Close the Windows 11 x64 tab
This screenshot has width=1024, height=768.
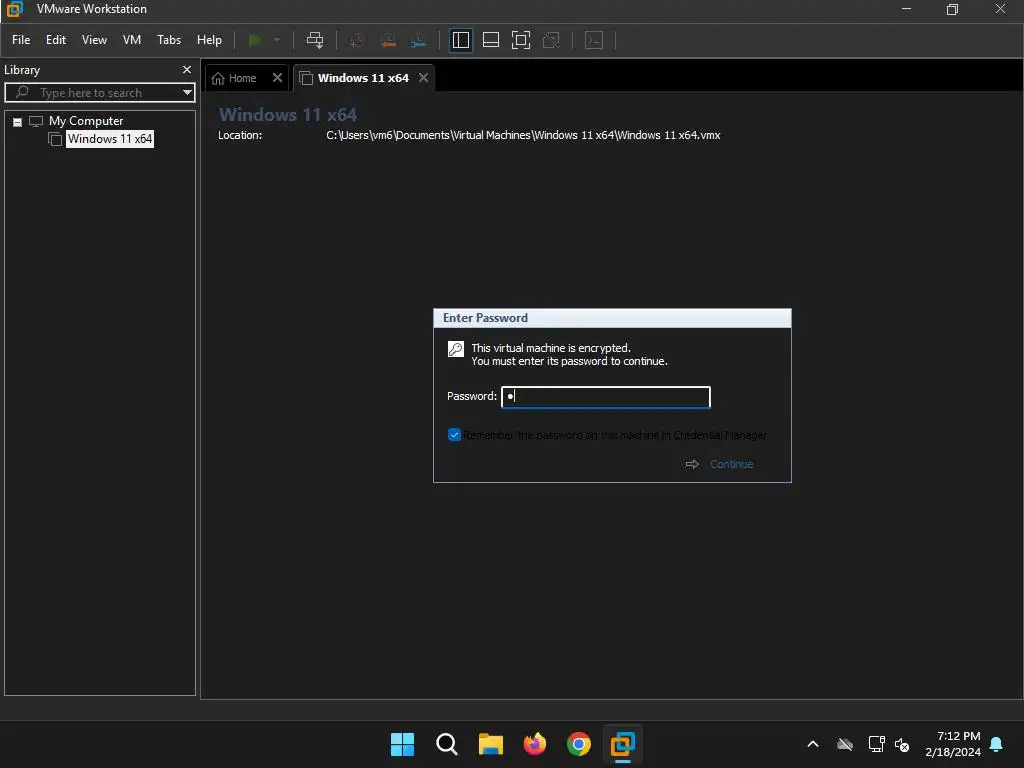click(423, 78)
